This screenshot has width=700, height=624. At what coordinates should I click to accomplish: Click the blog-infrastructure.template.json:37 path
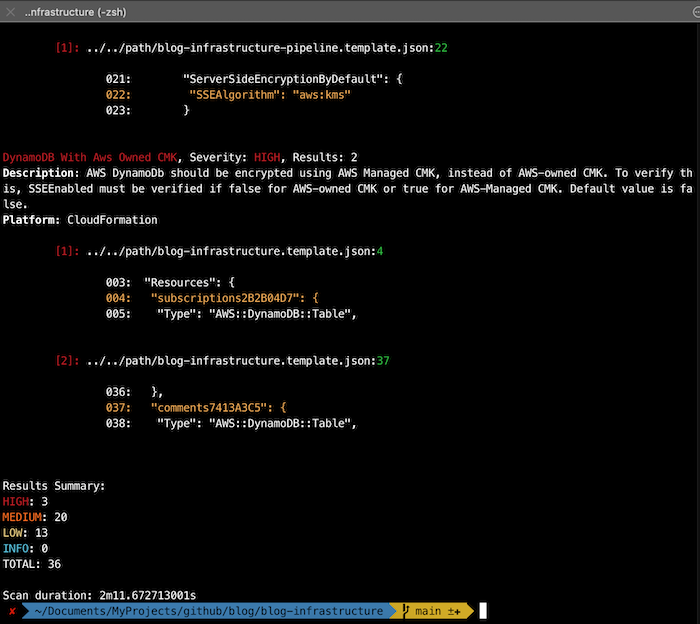click(x=238, y=360)
